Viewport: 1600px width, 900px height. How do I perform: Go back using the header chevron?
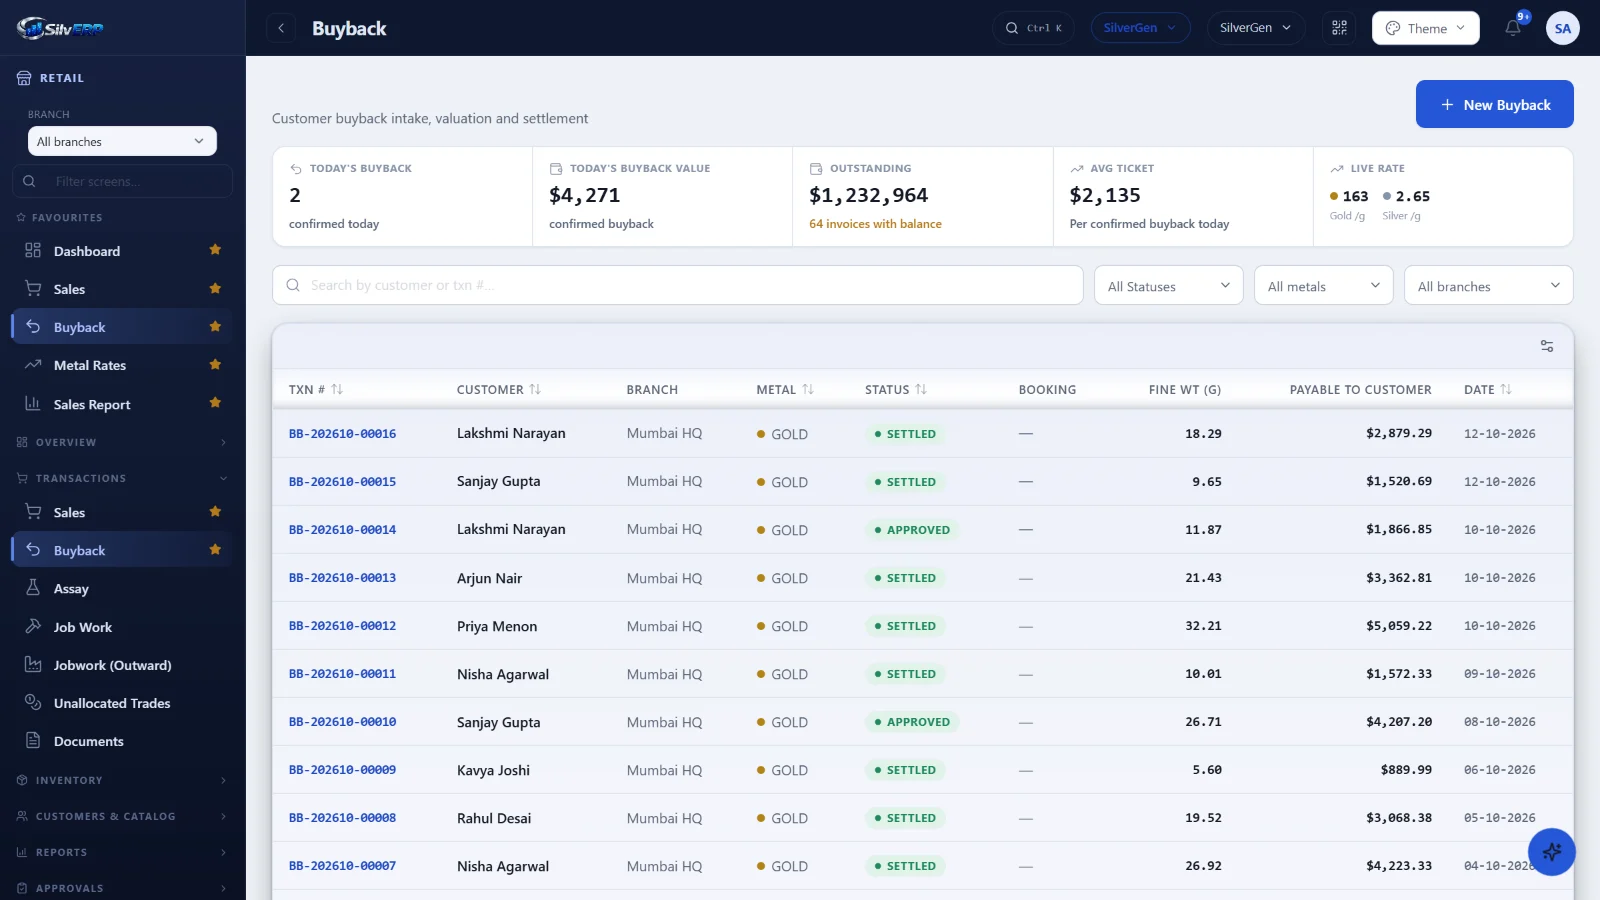281,28
